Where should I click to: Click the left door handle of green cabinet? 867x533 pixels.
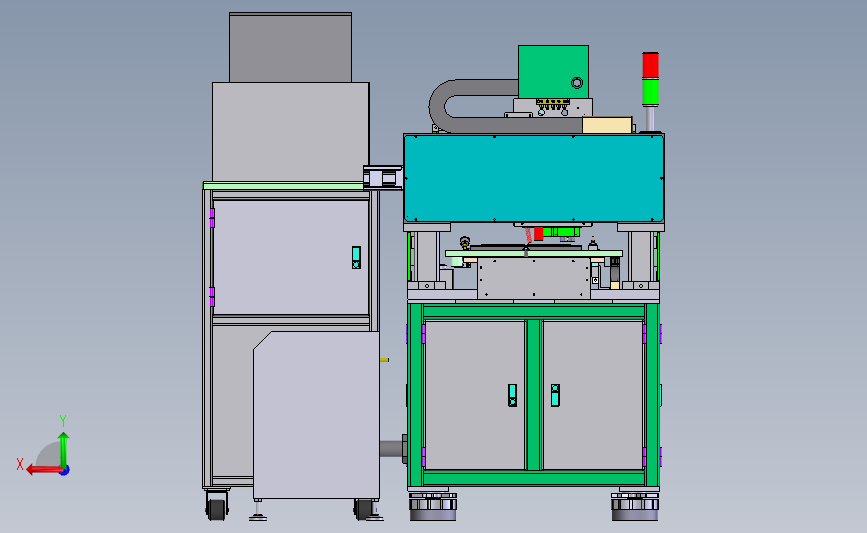[512, 395]
